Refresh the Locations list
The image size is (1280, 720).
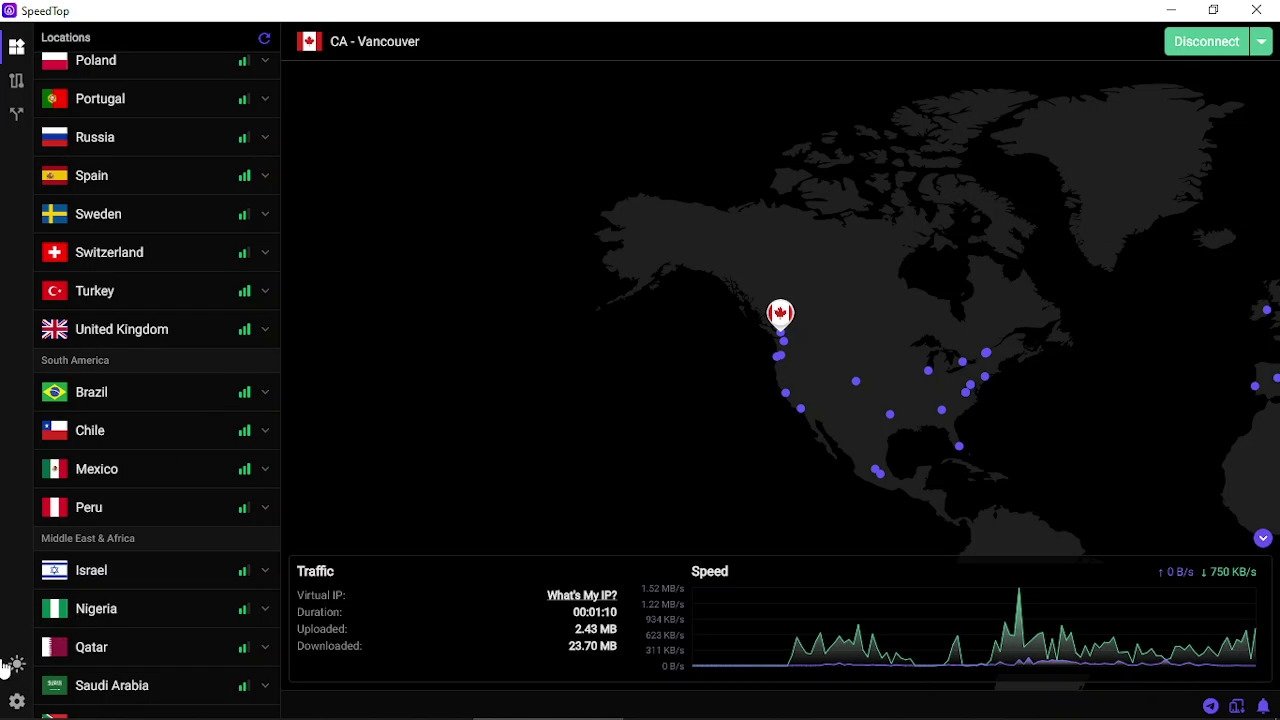coord(264,38)
